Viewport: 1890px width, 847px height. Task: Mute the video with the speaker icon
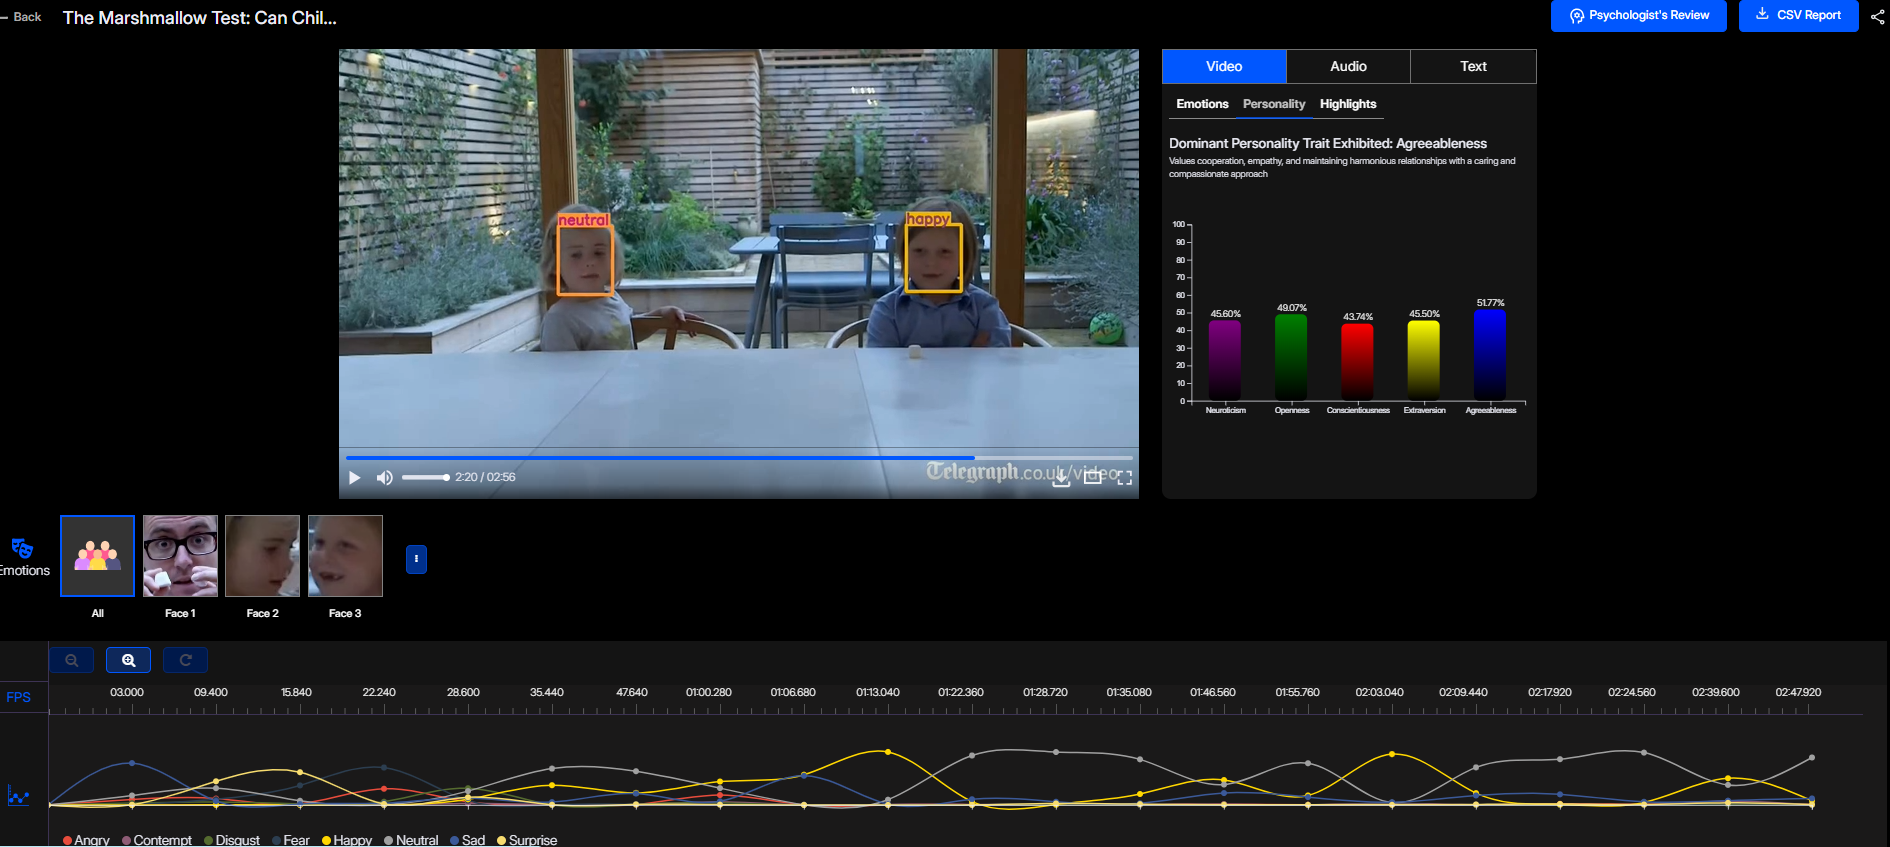[x=384, y=478]
